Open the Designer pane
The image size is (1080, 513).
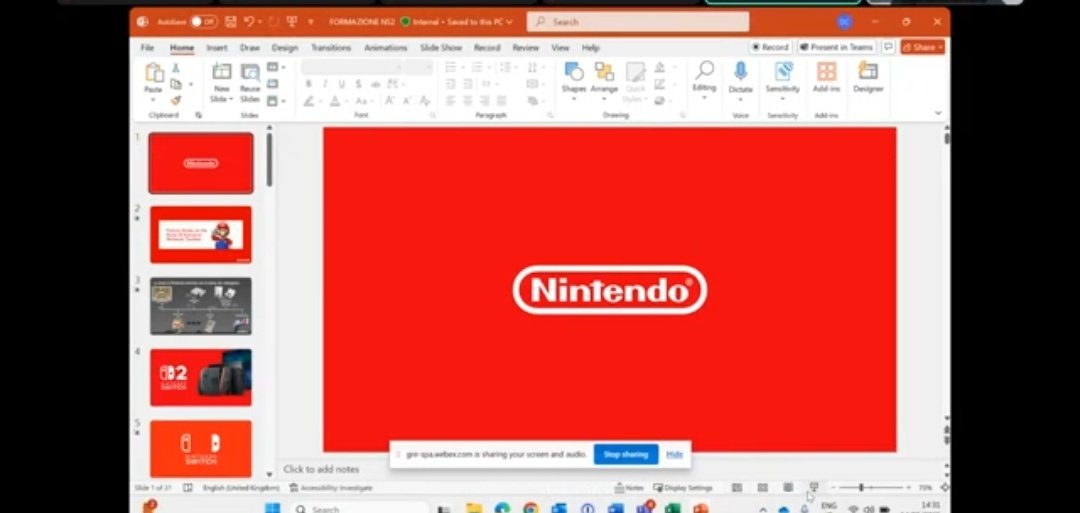point(868,73)
